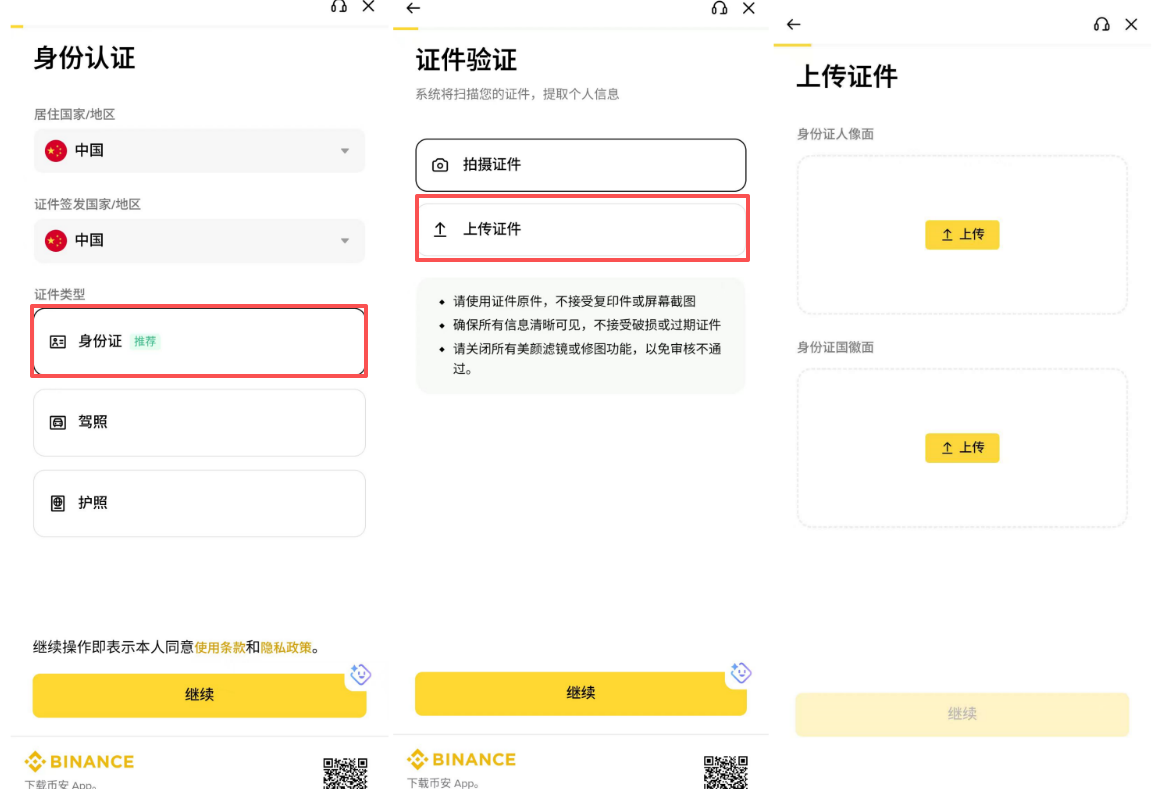Select 身份证 document type option
This screenshot has height=789, width=1162.
tap(199, 342)
